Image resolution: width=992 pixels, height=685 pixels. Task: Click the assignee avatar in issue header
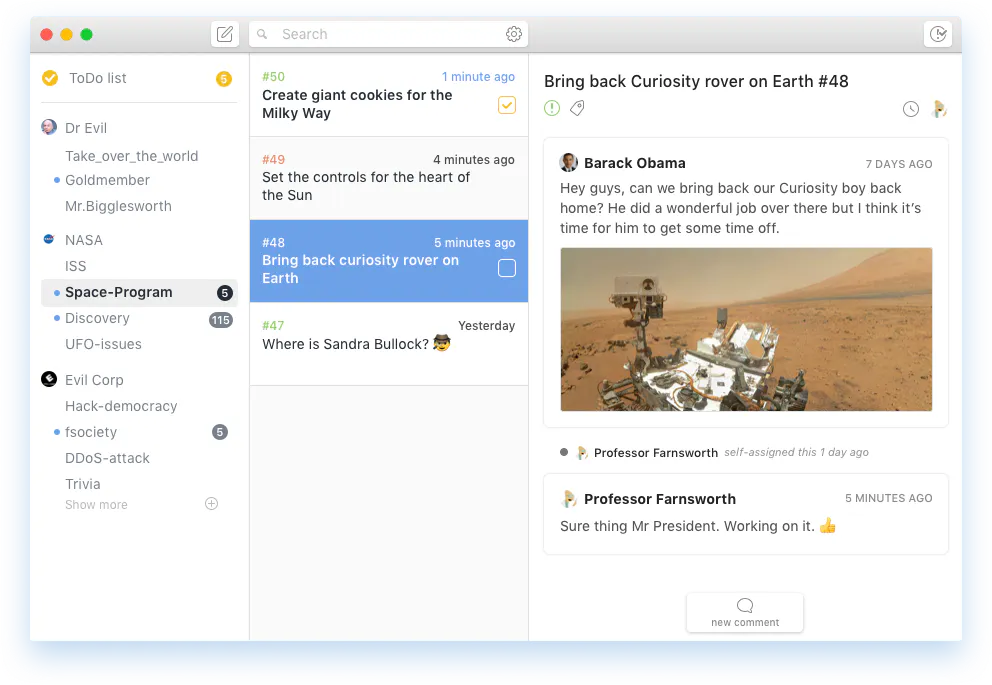tap(939, 109)
